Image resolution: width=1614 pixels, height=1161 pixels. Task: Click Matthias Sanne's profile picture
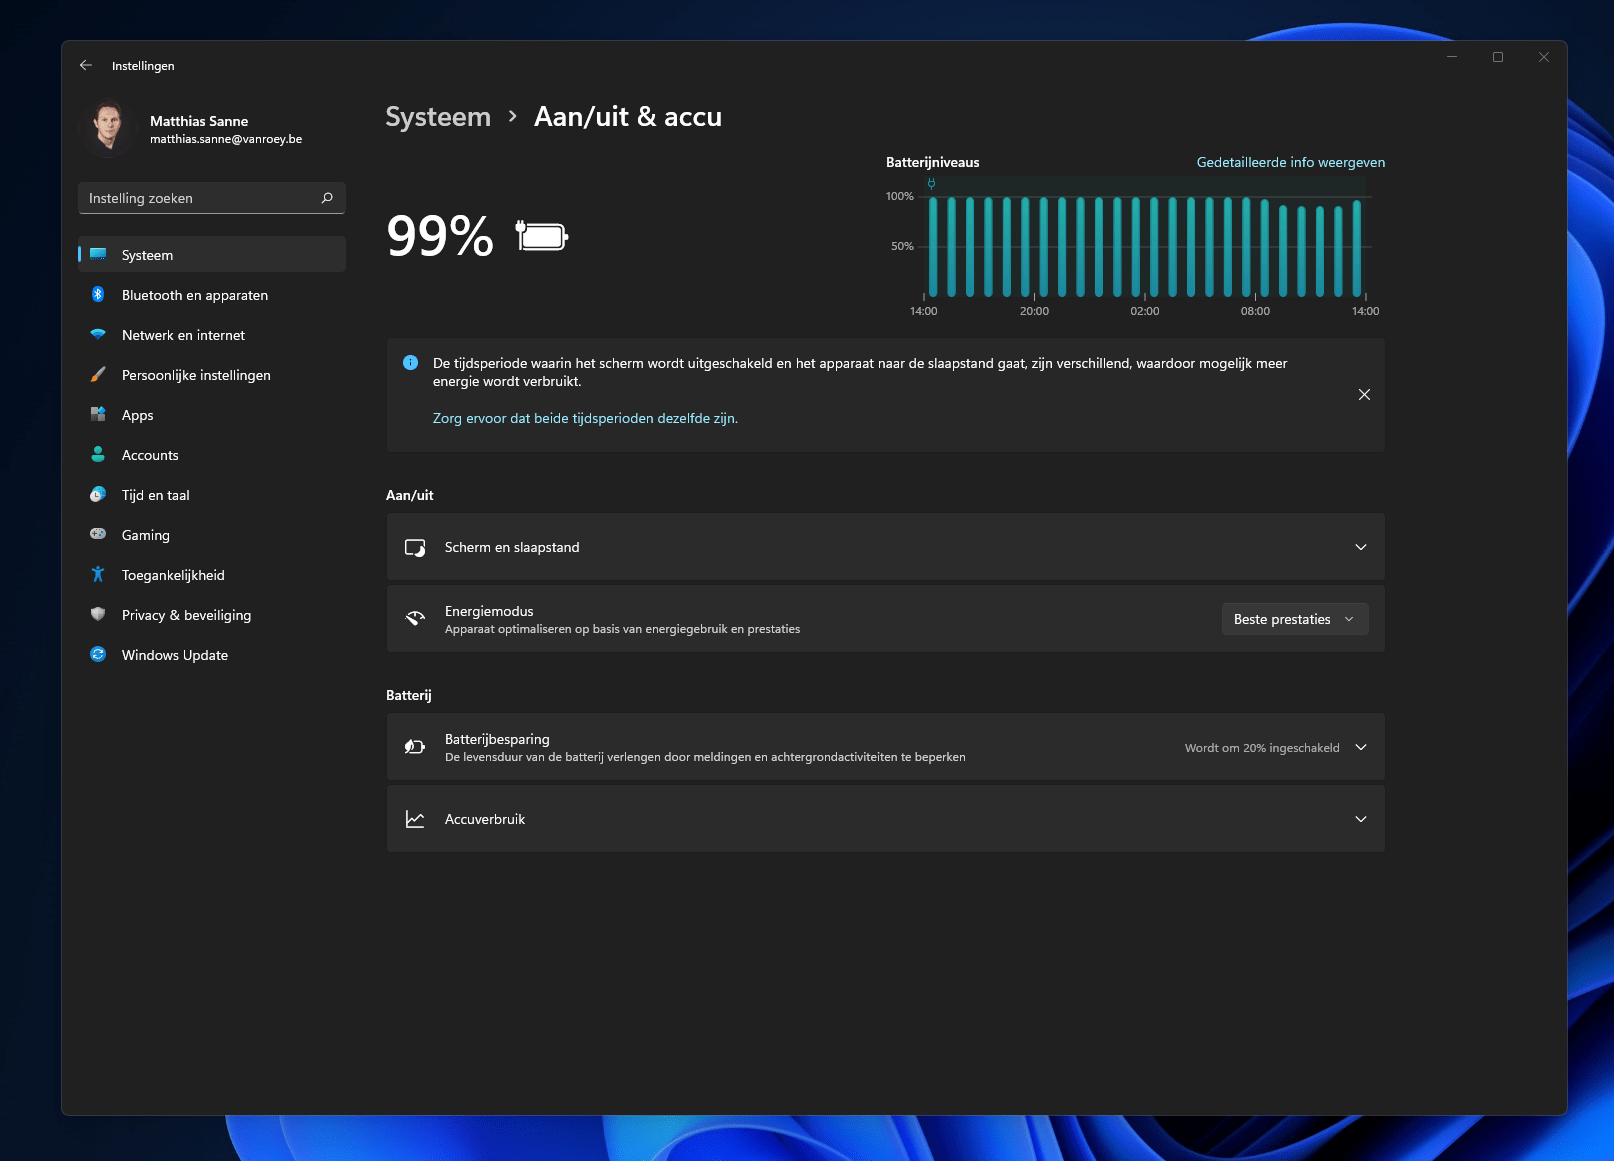click(108, 129)
